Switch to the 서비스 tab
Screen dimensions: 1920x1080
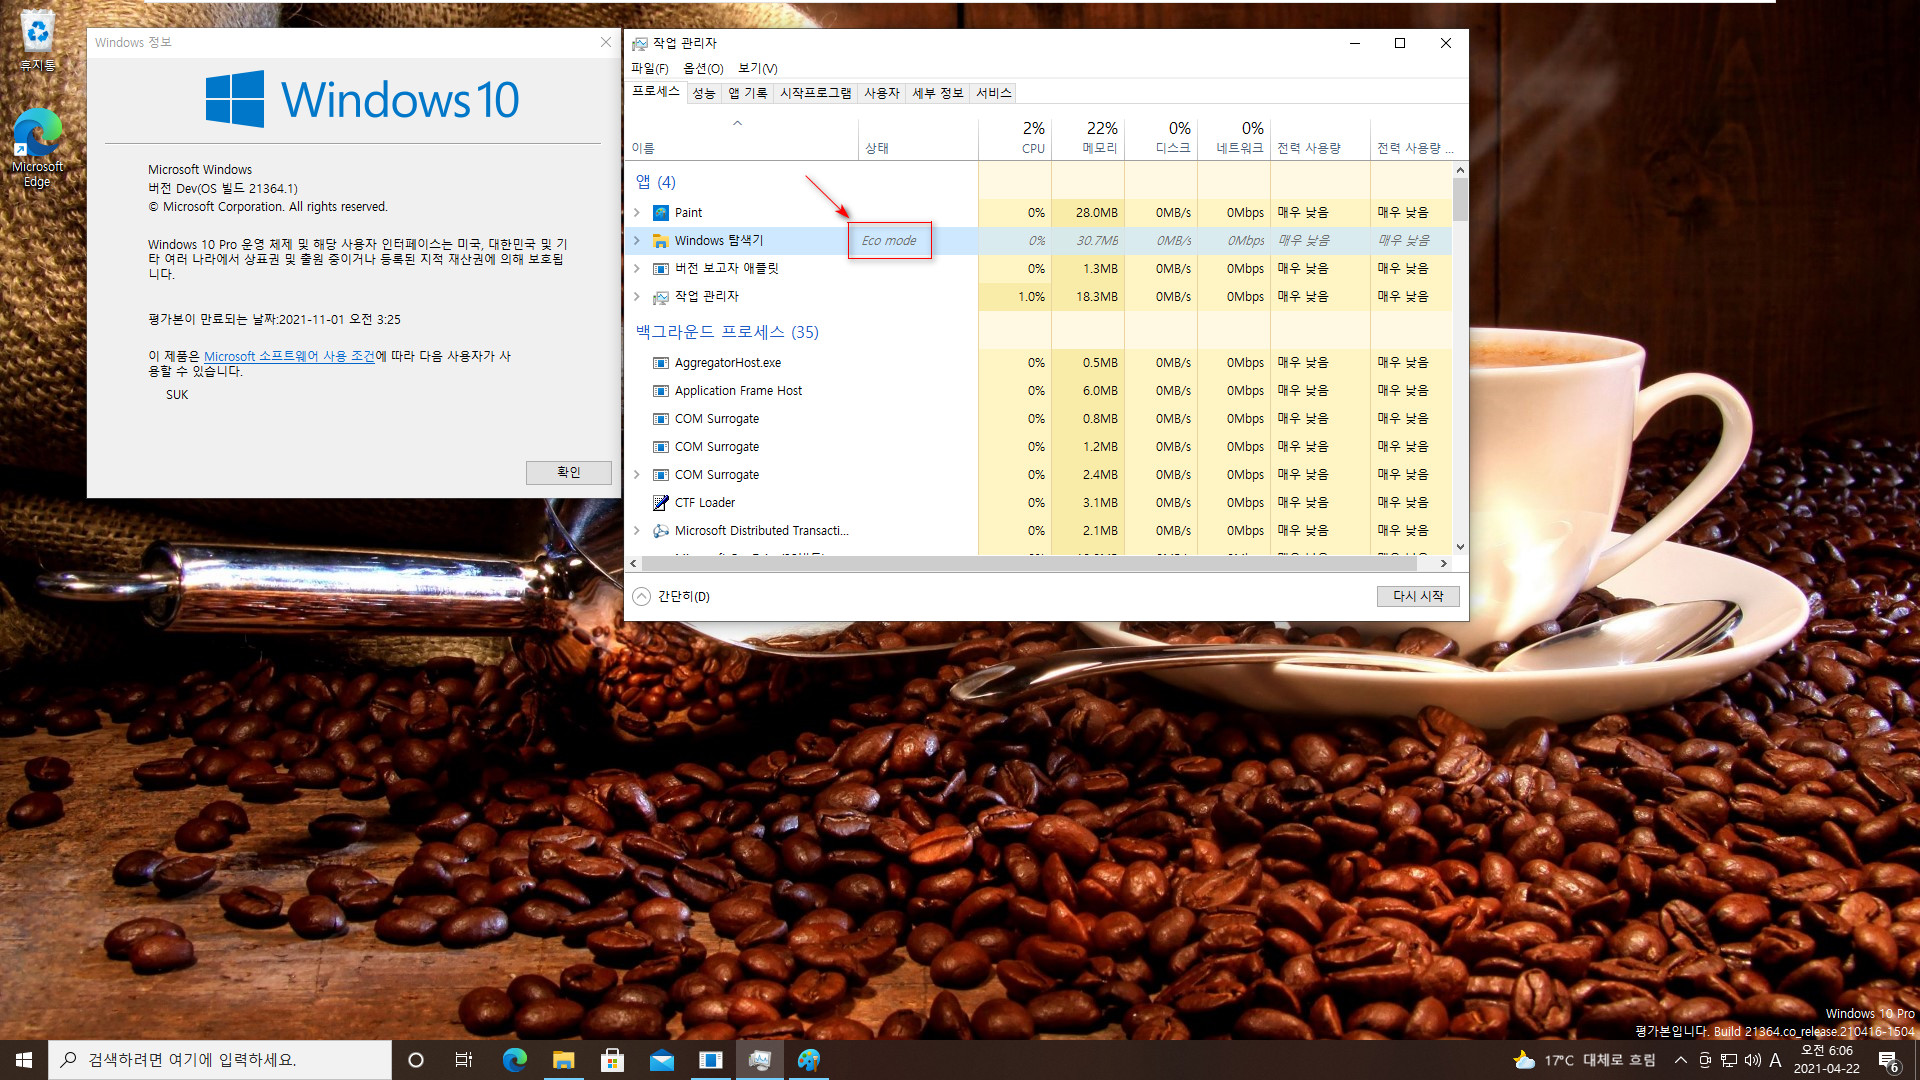[x=994, y=93]
